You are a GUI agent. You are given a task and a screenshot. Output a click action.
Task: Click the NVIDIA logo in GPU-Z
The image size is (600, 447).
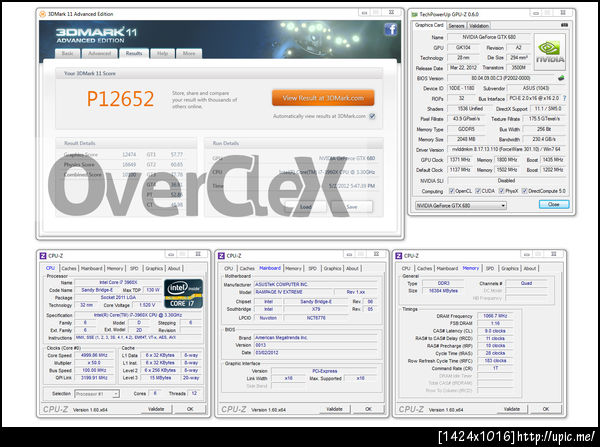(549, 52)
